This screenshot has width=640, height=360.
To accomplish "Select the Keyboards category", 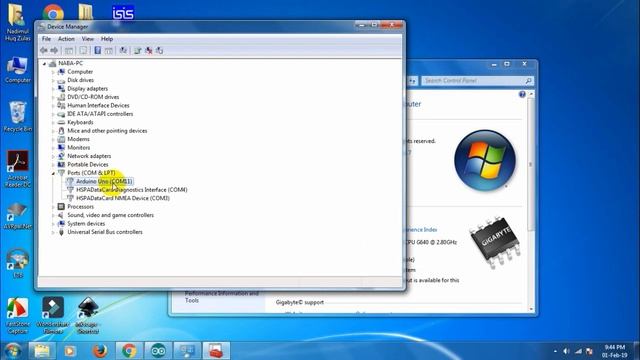I will pos(80,122).
